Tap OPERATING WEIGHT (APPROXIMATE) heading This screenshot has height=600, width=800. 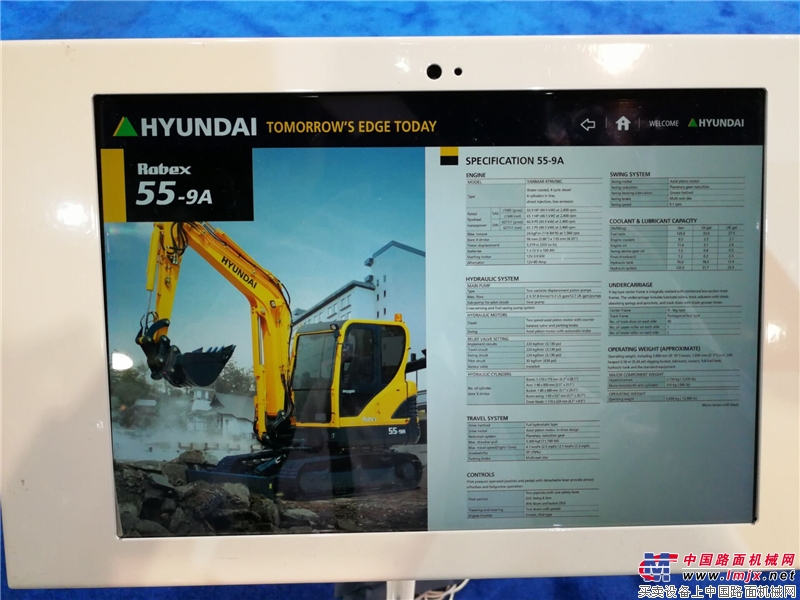(x=654, y=349)
